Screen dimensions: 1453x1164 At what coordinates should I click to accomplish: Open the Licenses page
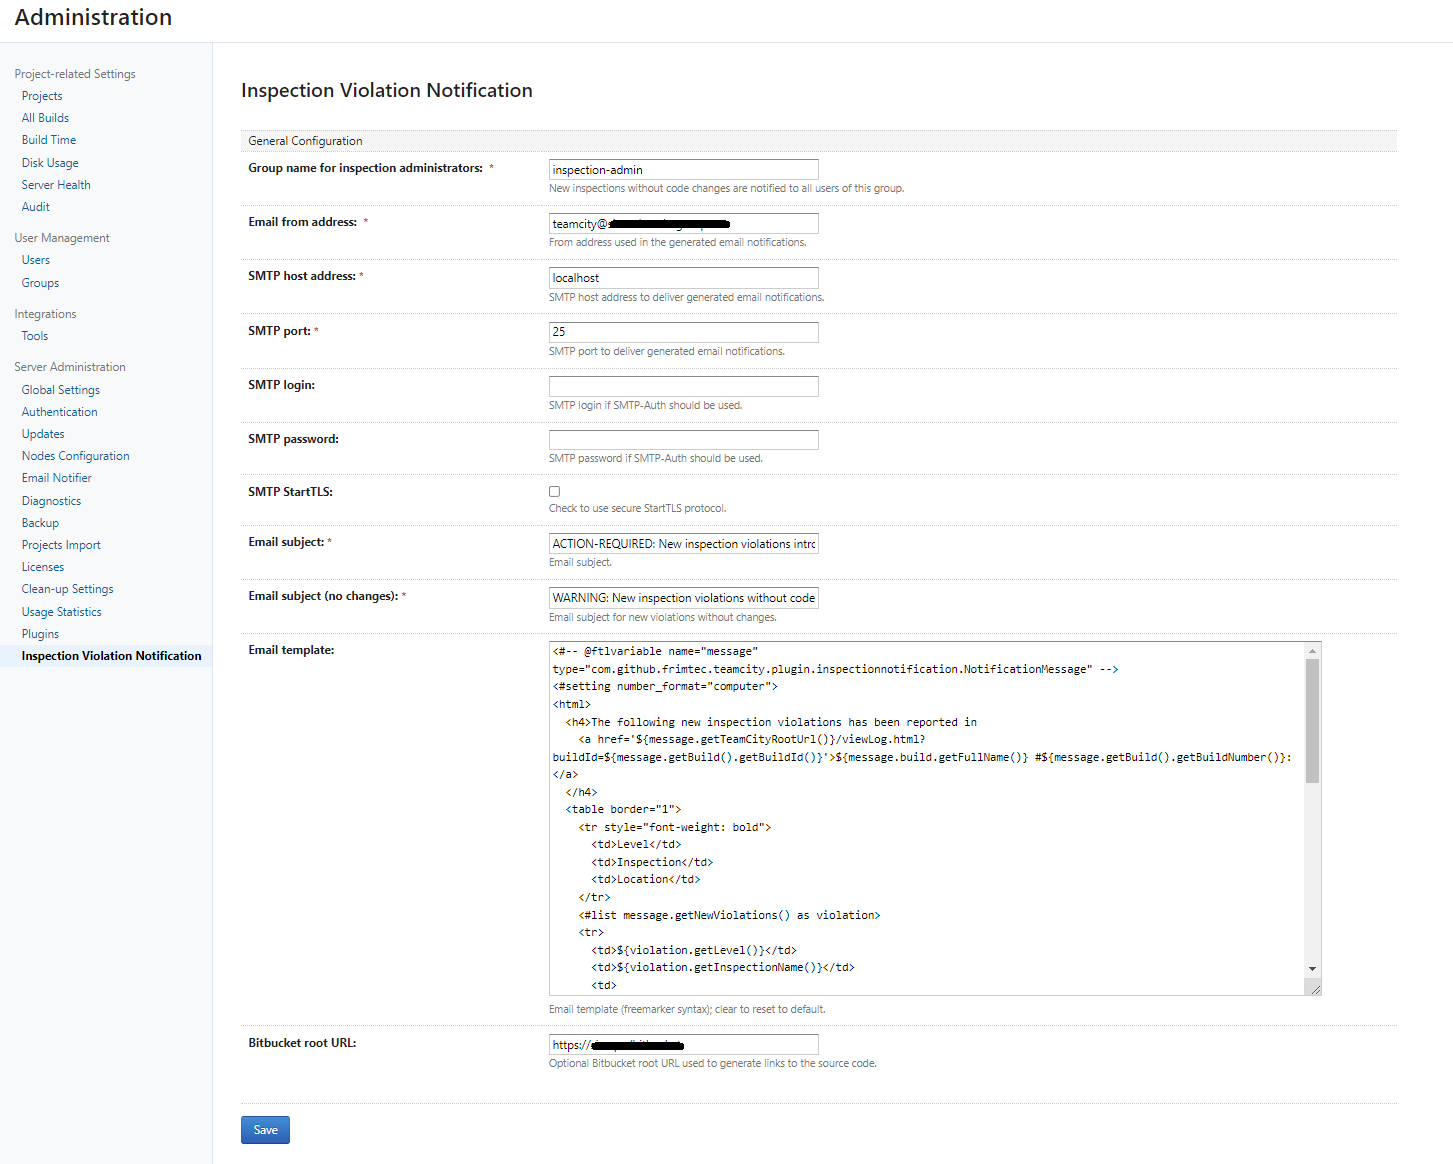(x=43, y=567)
